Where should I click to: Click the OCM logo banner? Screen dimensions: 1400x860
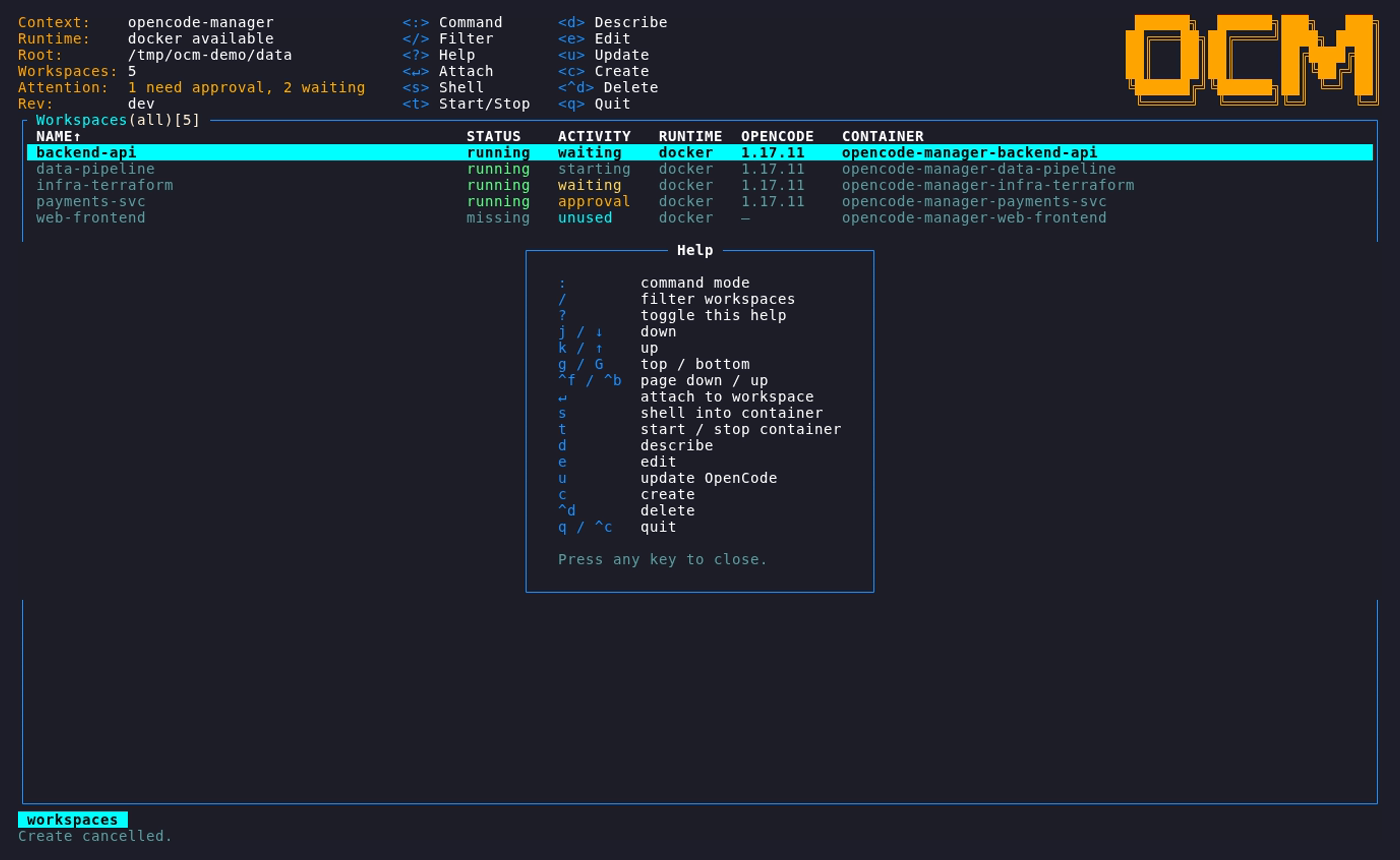pos(1252,59)
